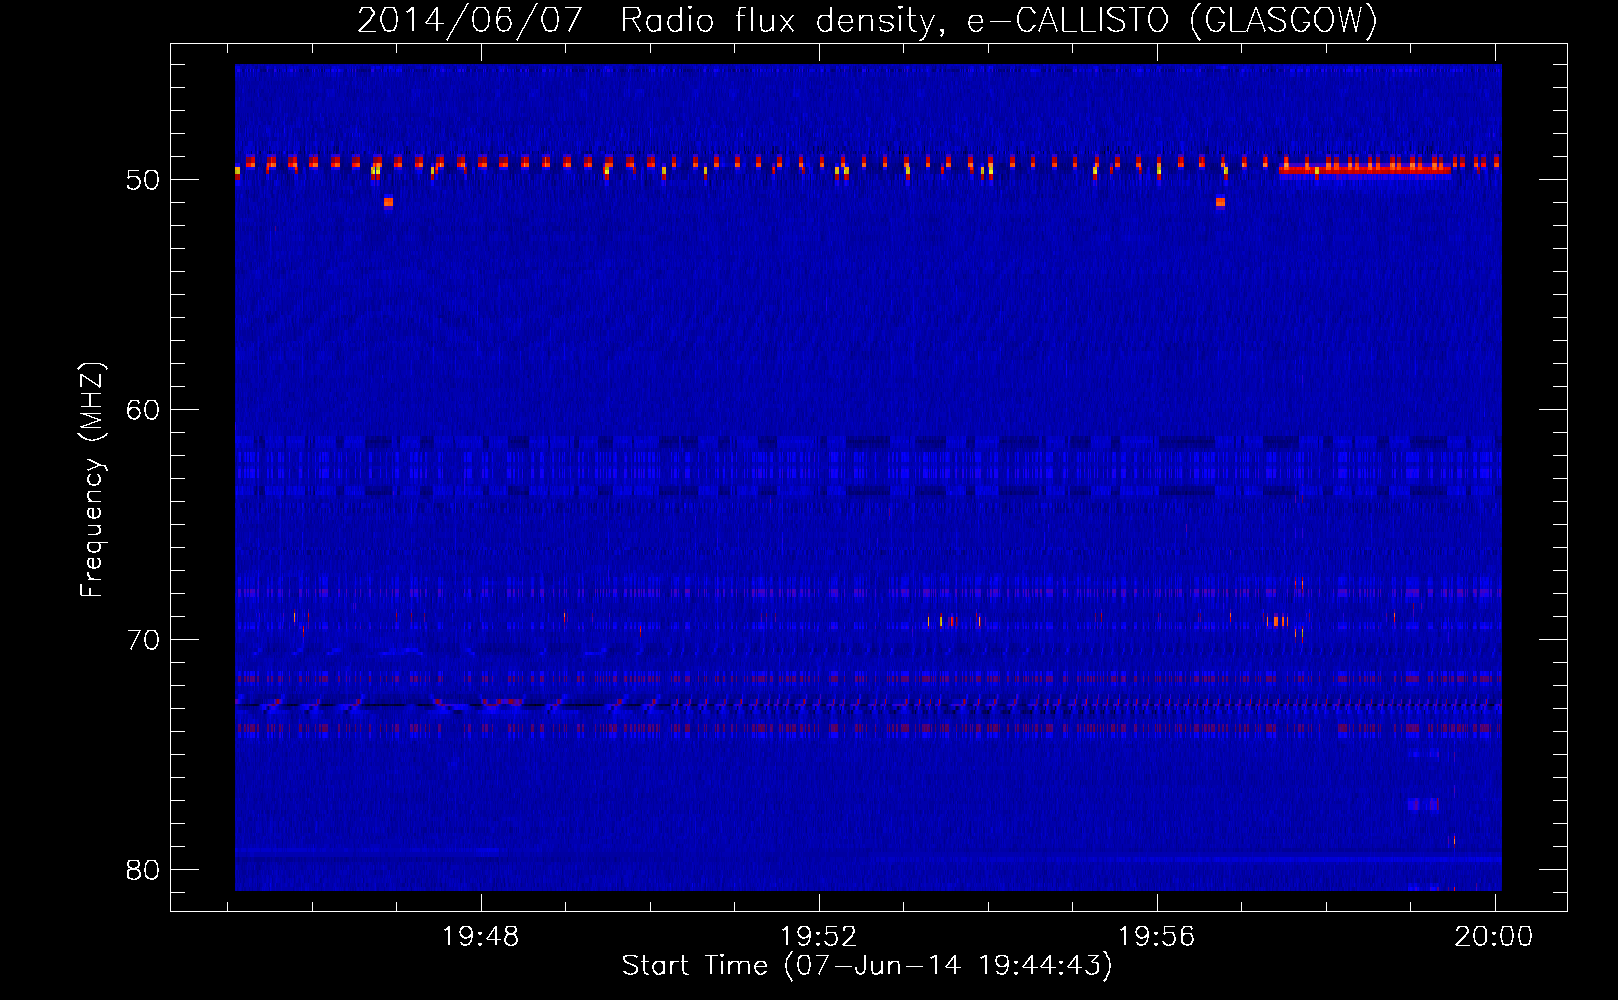Image resolution: width=1618 pixels, height=1000 pixels.
Task: Click the 'Start Time (07-Jun-14 19:44:43)' label
Action: point(867,966)
